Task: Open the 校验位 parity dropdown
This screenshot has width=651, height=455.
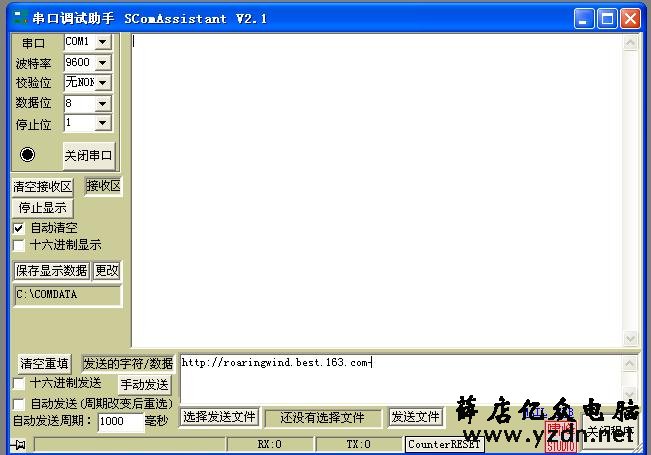Action: click(x=103, y=82)
